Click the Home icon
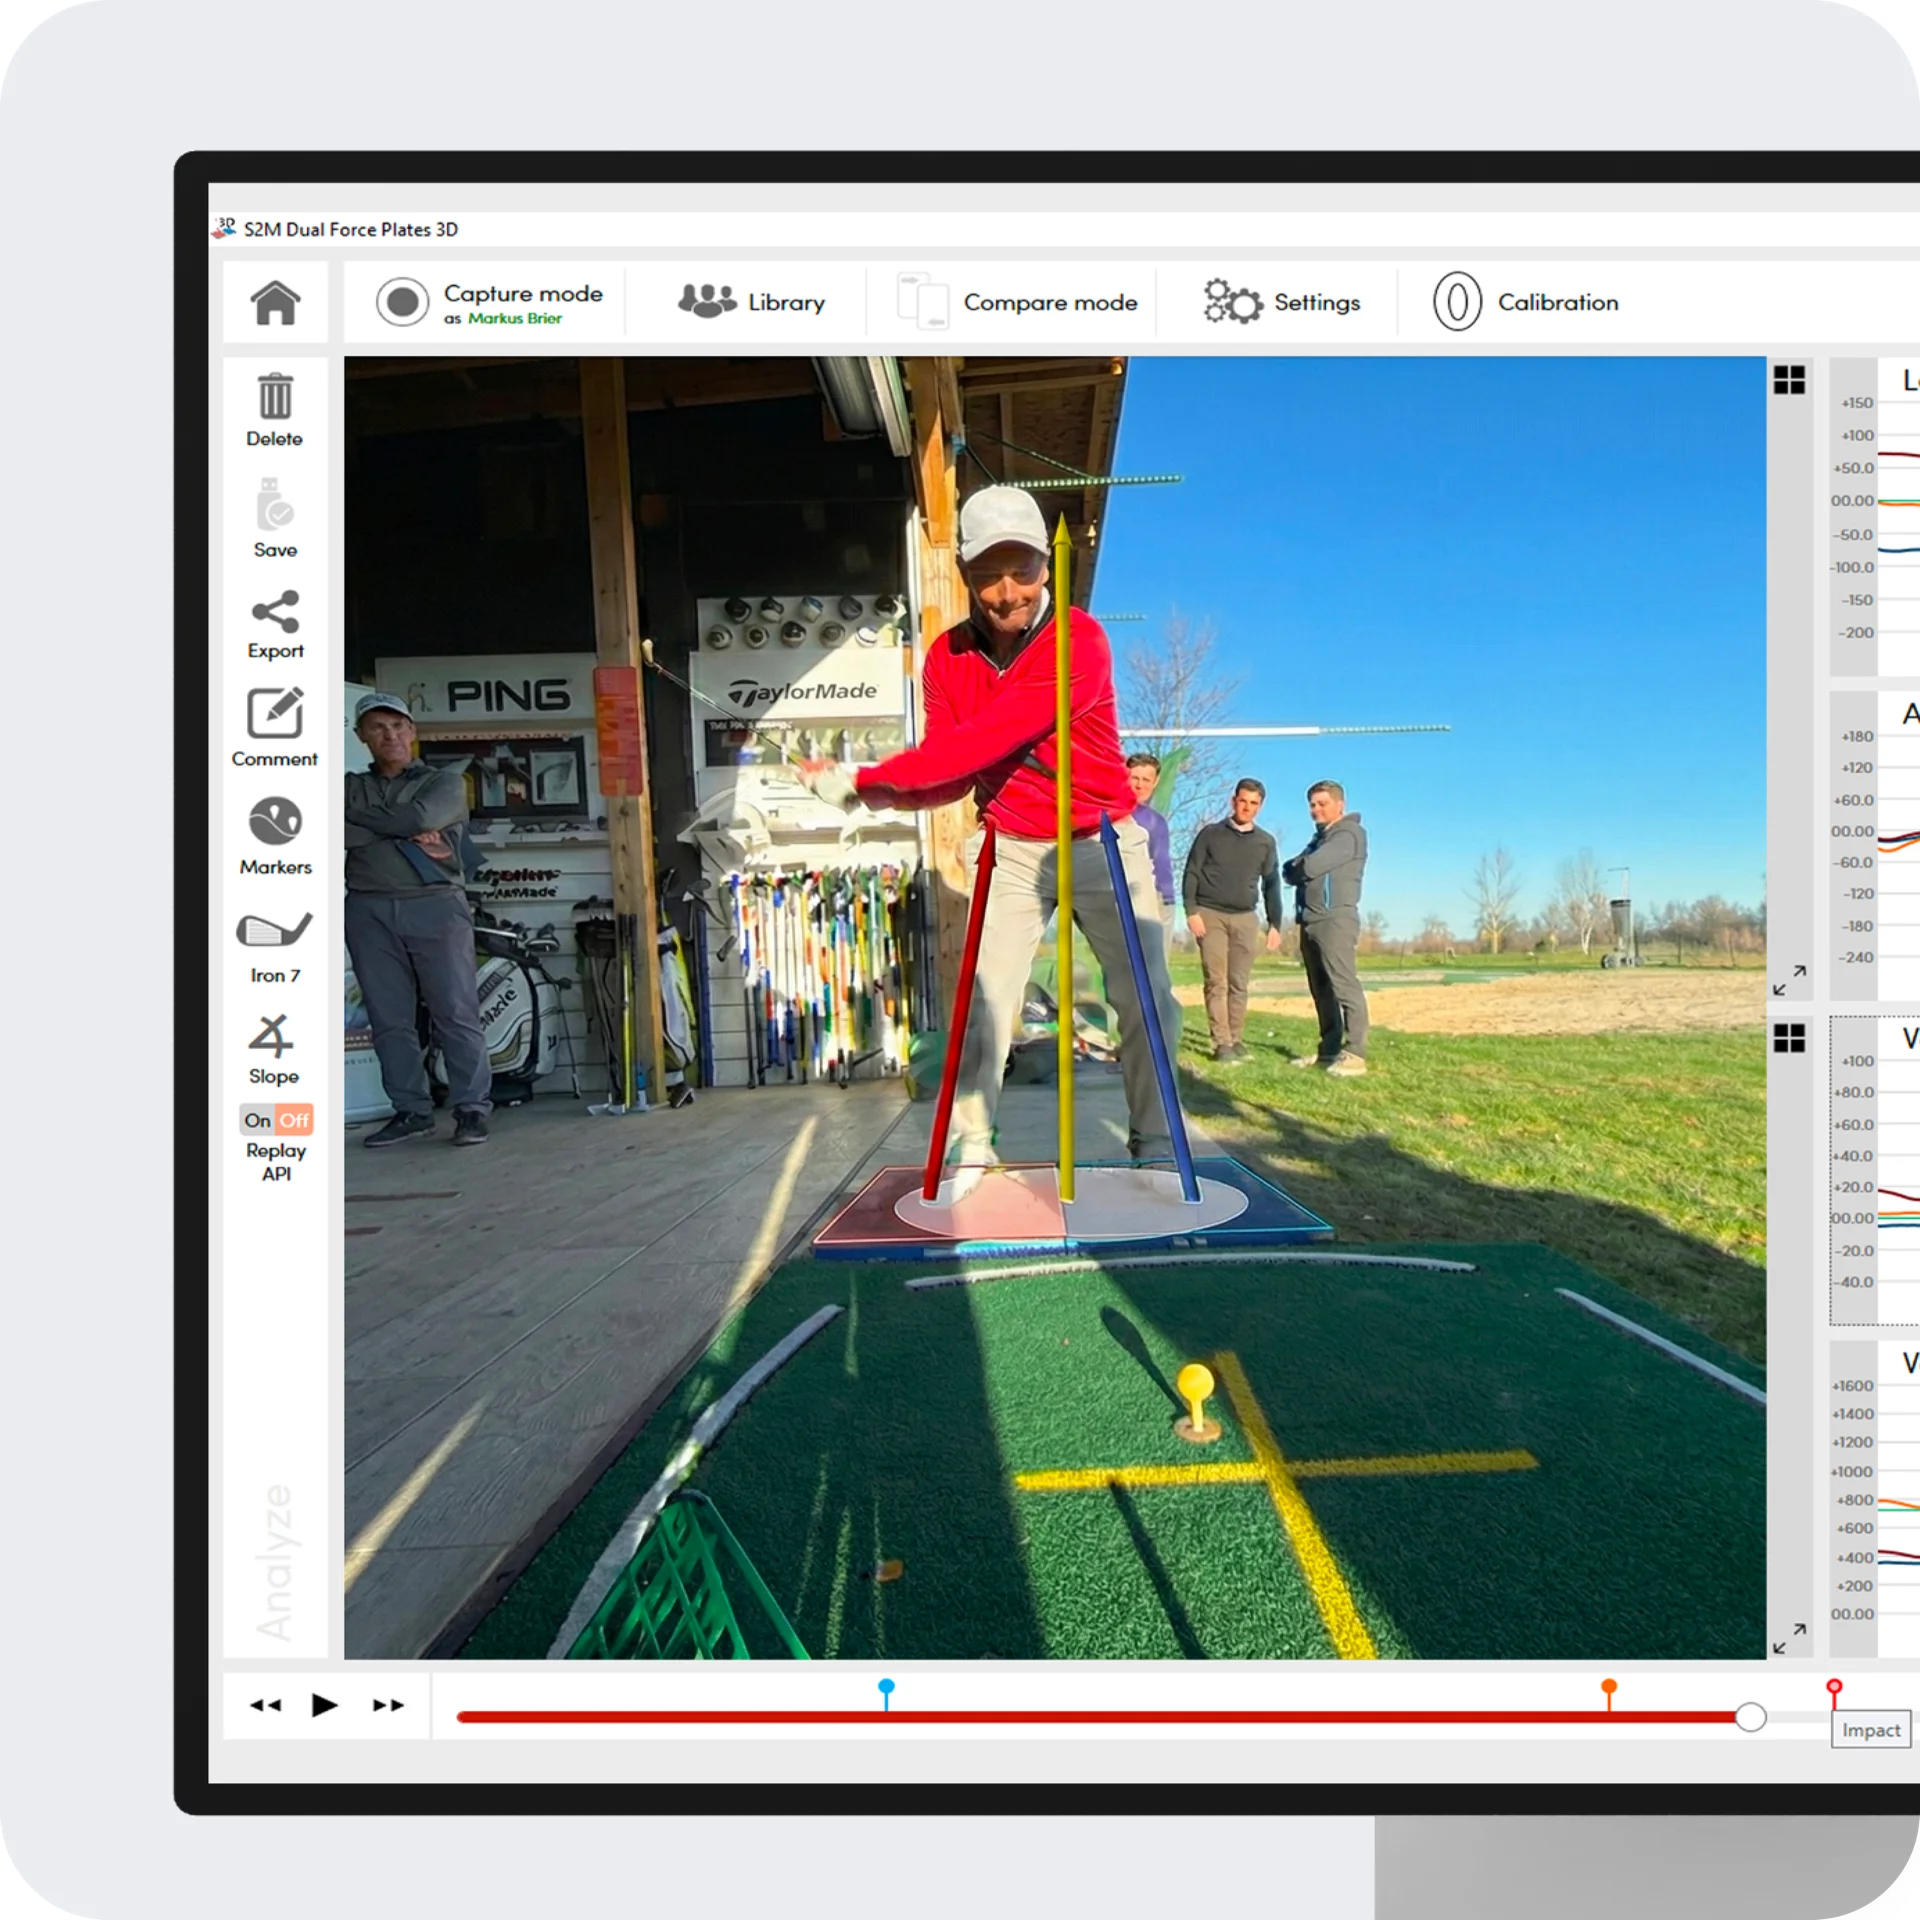Image resolution: width=1920 pixels, height=1920 pixels. [275, 302]
